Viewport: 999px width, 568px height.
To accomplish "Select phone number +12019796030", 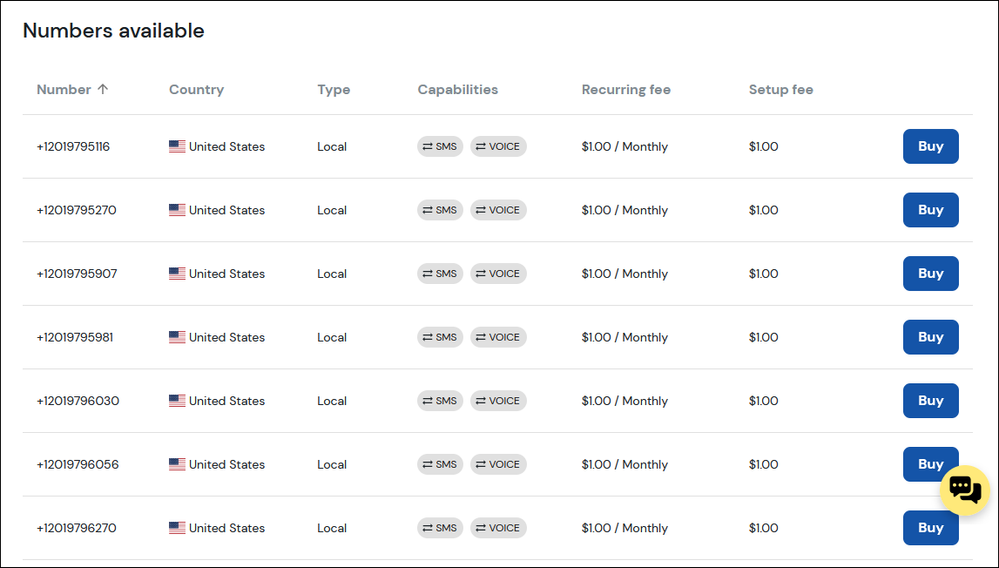I will coord(78,401).
